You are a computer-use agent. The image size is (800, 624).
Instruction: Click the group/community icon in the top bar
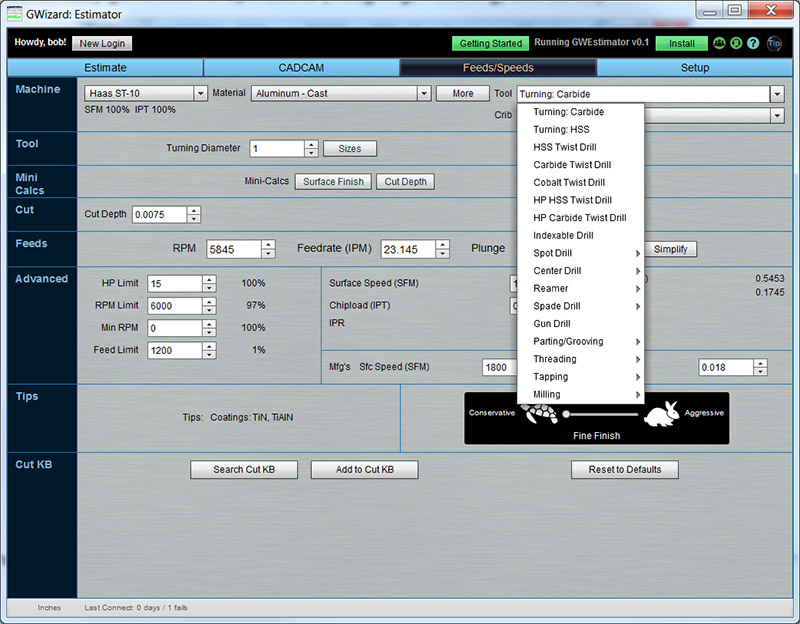coord(719,43)
